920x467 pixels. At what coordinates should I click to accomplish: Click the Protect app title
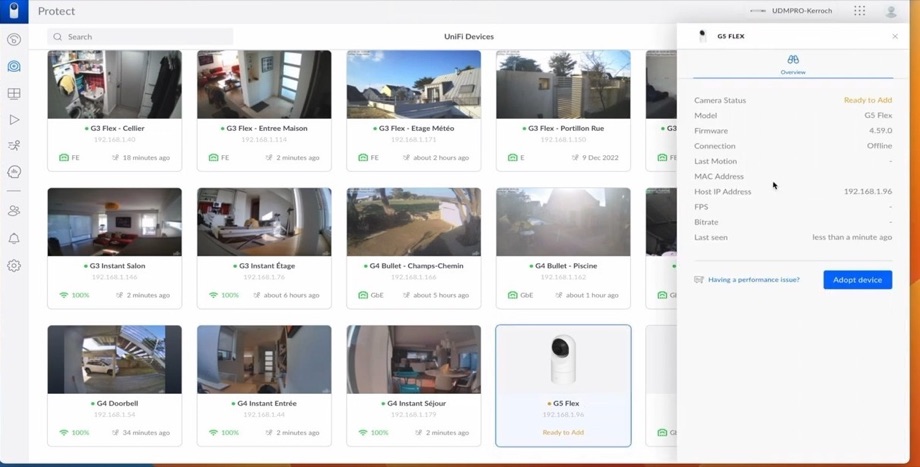click(x=56, y=11)
